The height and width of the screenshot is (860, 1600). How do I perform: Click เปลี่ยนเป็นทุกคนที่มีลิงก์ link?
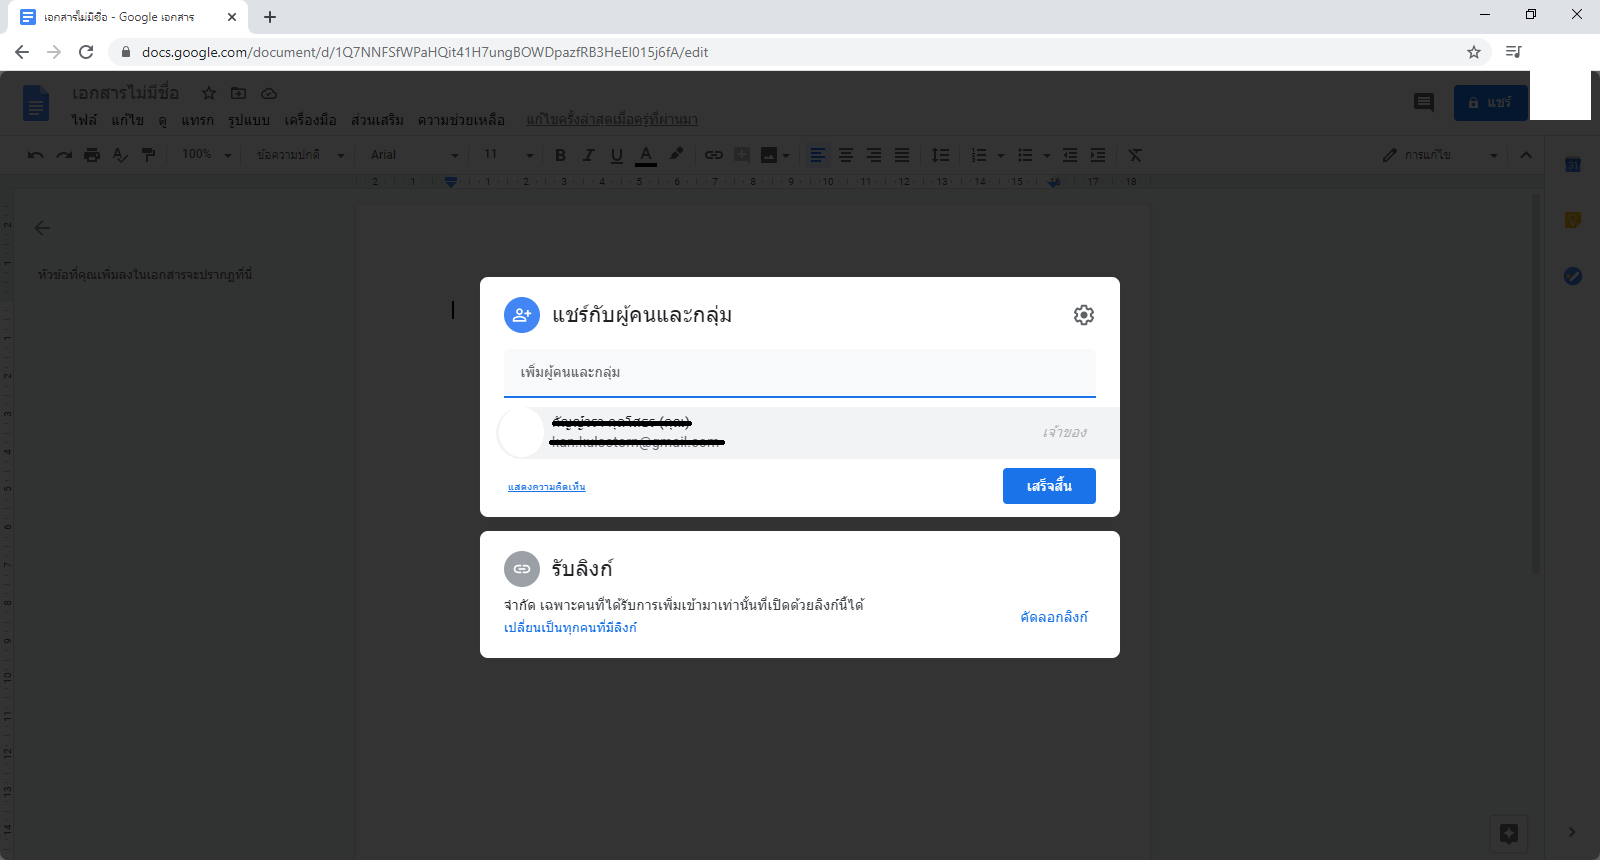point(570,627)
